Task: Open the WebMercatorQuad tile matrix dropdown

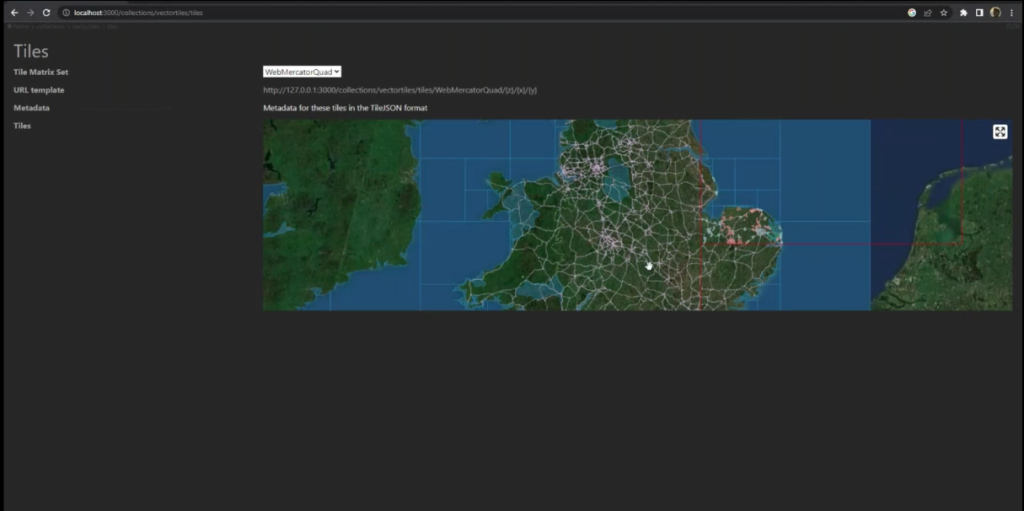Action: (x=302, y=72)
